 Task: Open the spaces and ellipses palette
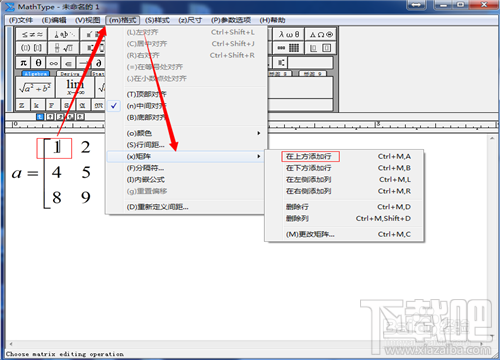coord(64,34)
